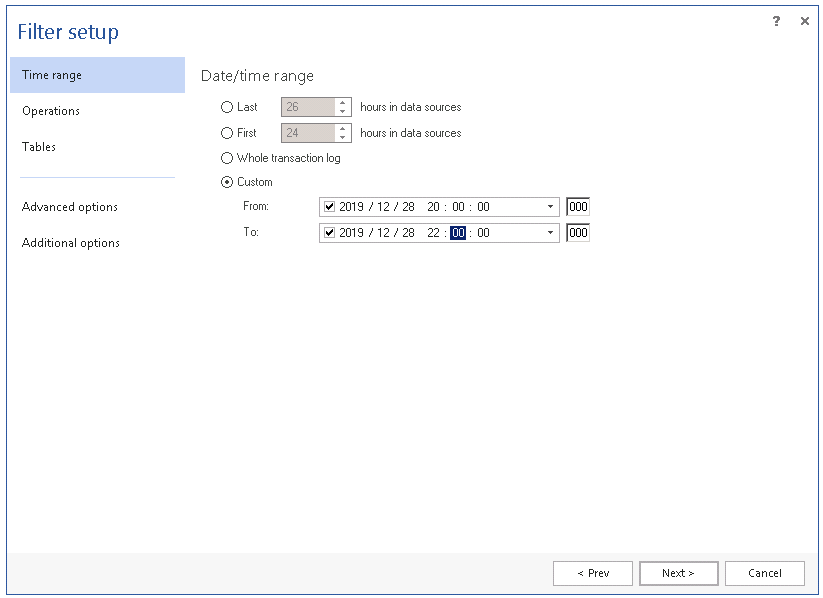Open the From date dropdown calendar
The height and width of the screenshot is (598, 823).
click(x=550, y=207)
